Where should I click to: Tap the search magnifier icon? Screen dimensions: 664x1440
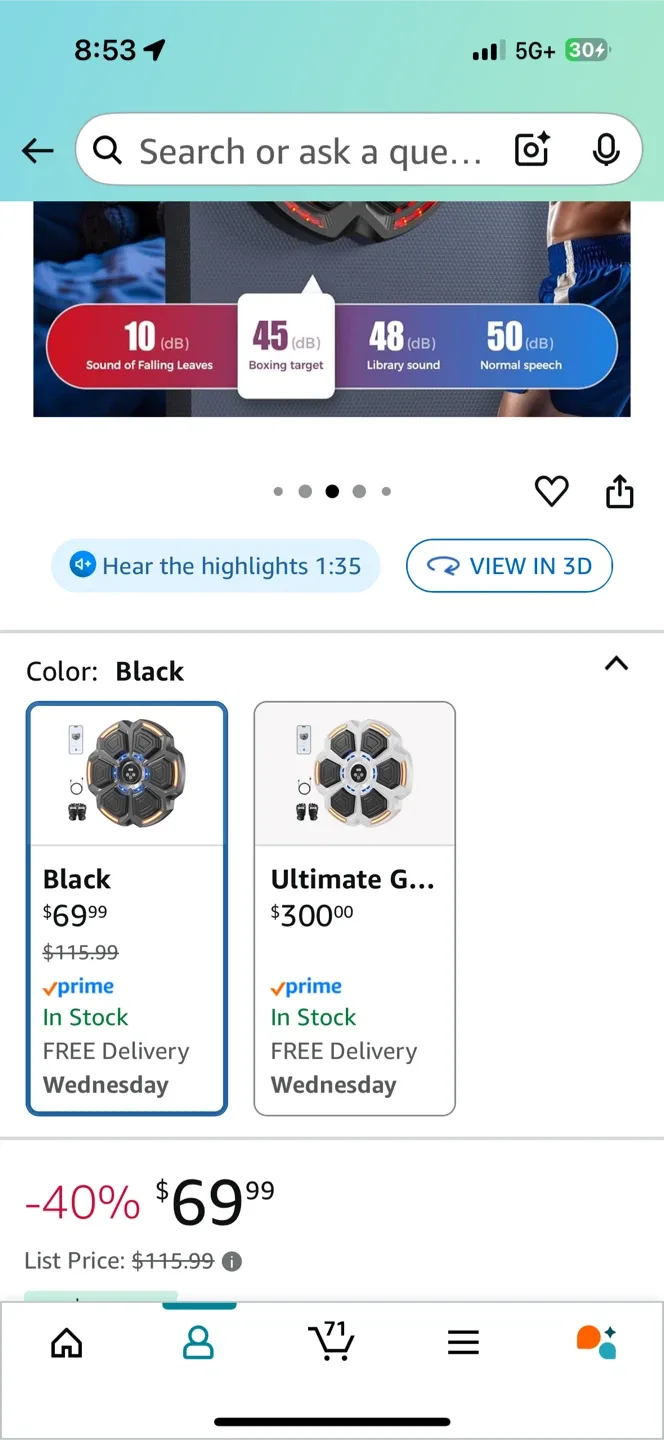(107, 150)
